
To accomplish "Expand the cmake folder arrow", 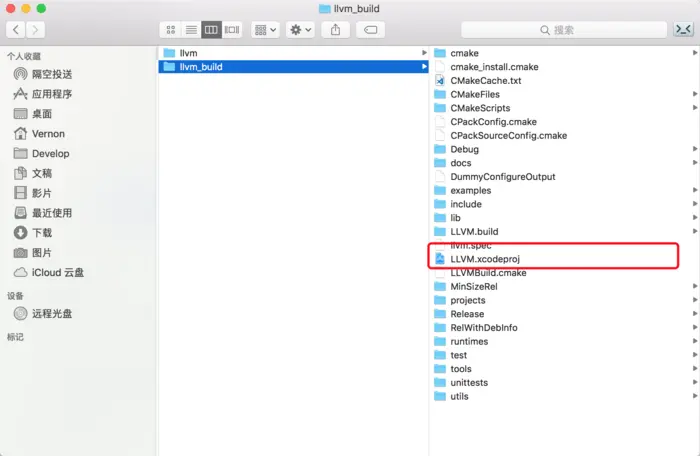I will click(x=695, y=53).
